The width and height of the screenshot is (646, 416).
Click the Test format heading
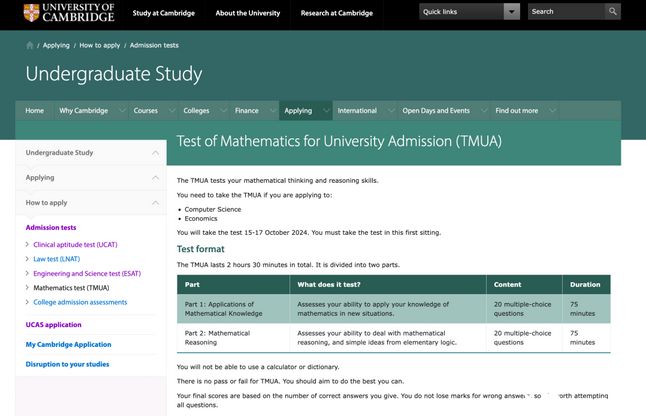201,249
